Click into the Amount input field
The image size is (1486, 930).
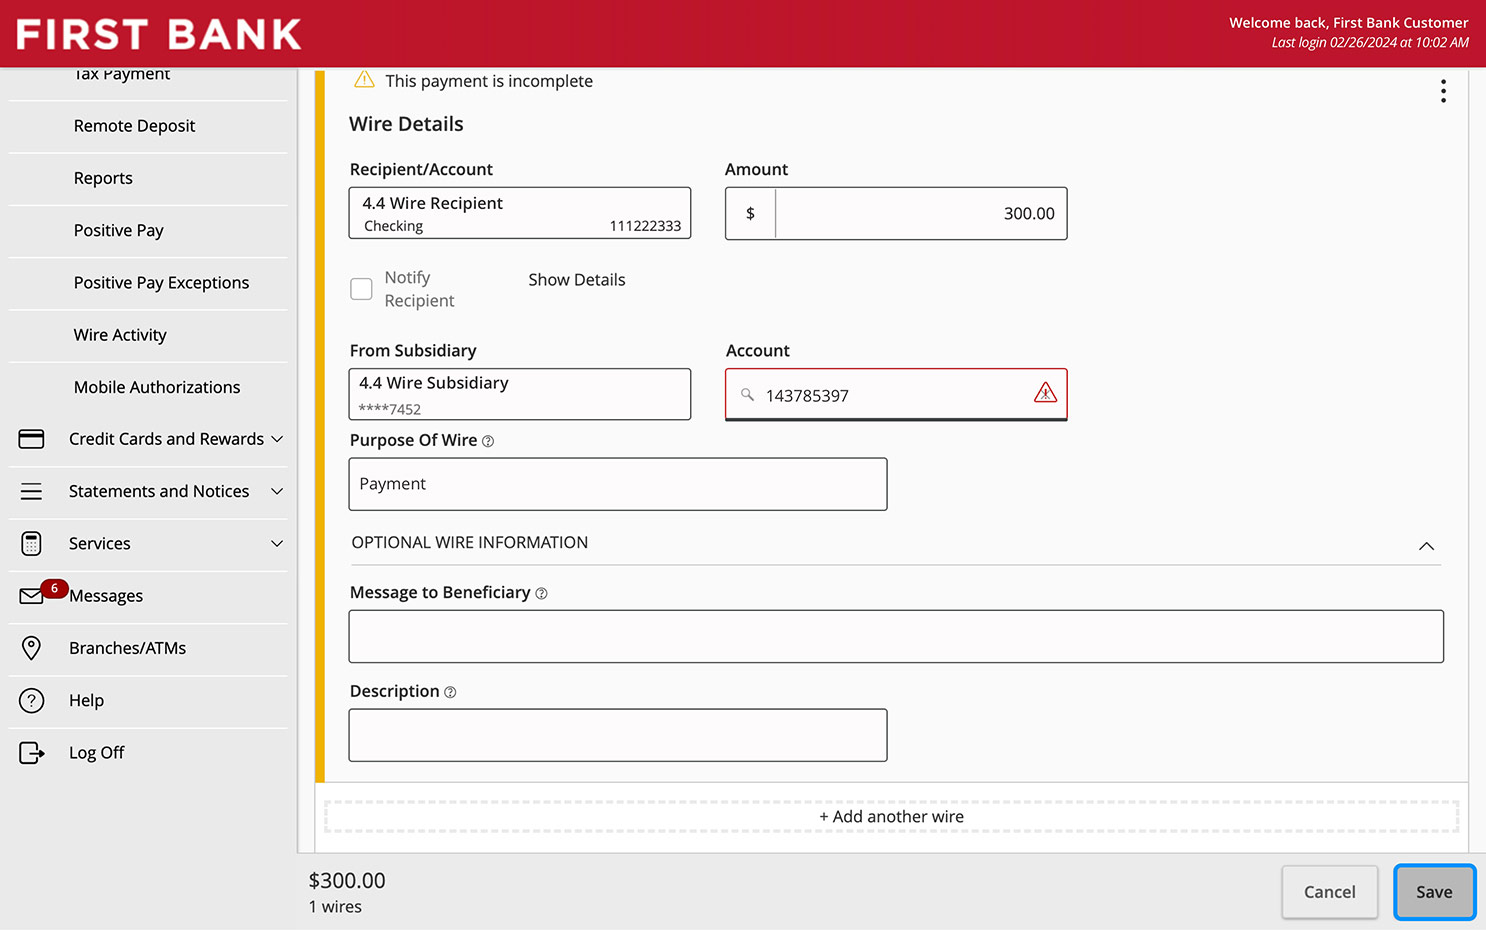click(x=921, y=213)
